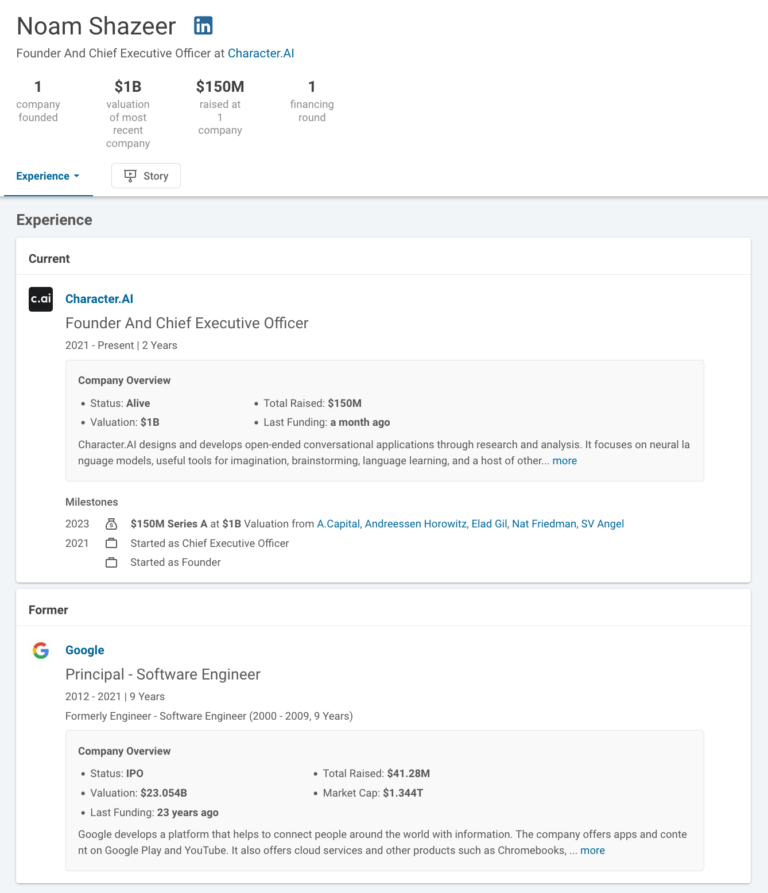The width and height of the screenshot is (768, 893).
Task: Click the funding round icon next to 2023 milestone
Action: click(x=113, y=523)
